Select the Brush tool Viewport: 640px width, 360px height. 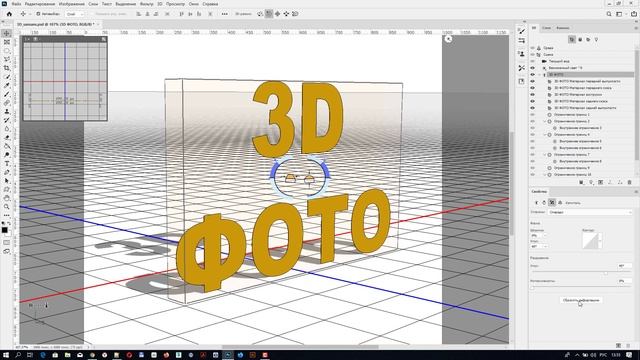tap(7, 94)
